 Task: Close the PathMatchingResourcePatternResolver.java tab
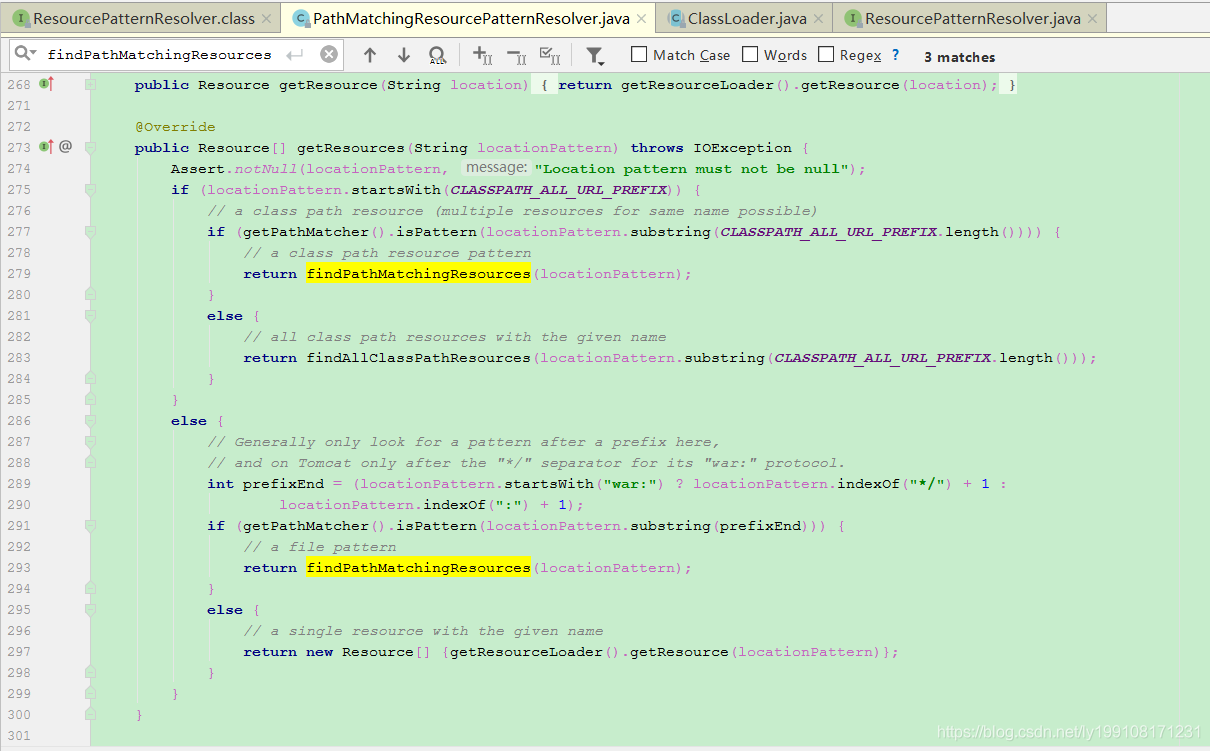click(x=641, y=18)
